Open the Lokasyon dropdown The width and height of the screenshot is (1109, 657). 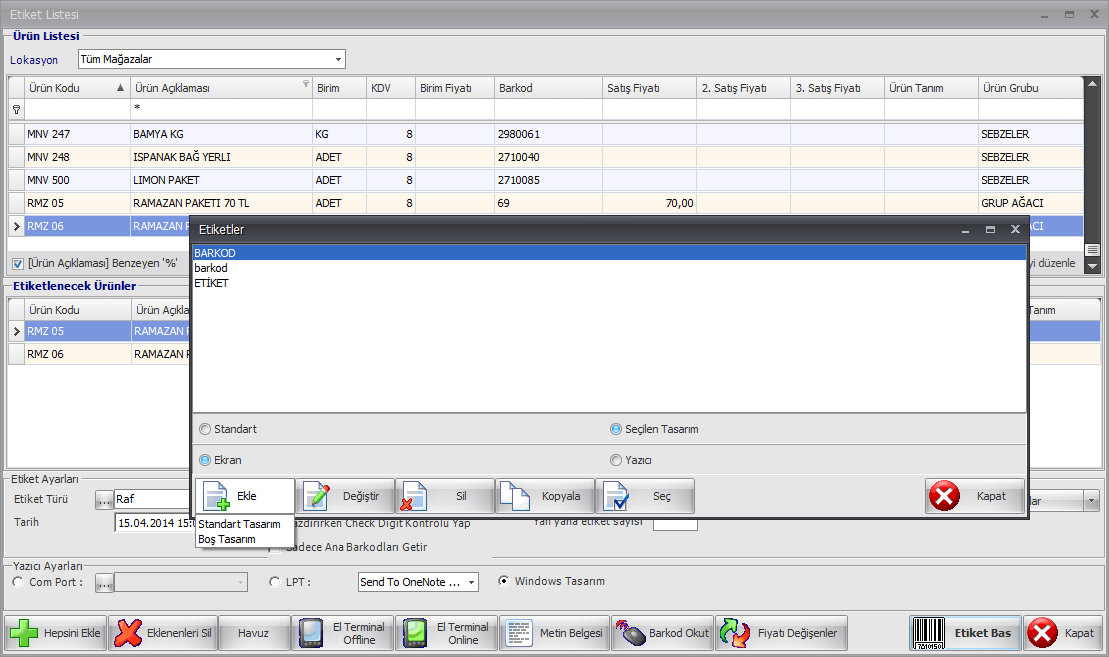338,59
